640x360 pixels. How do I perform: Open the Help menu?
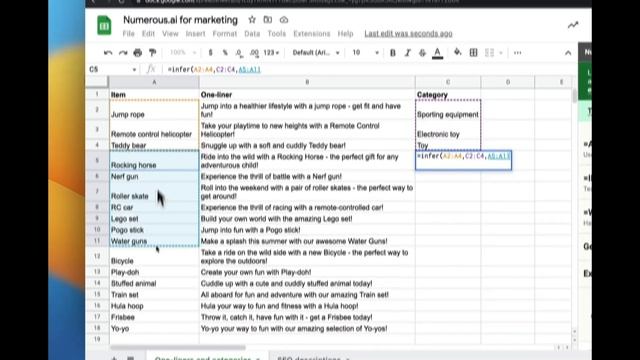click(345, 33)
